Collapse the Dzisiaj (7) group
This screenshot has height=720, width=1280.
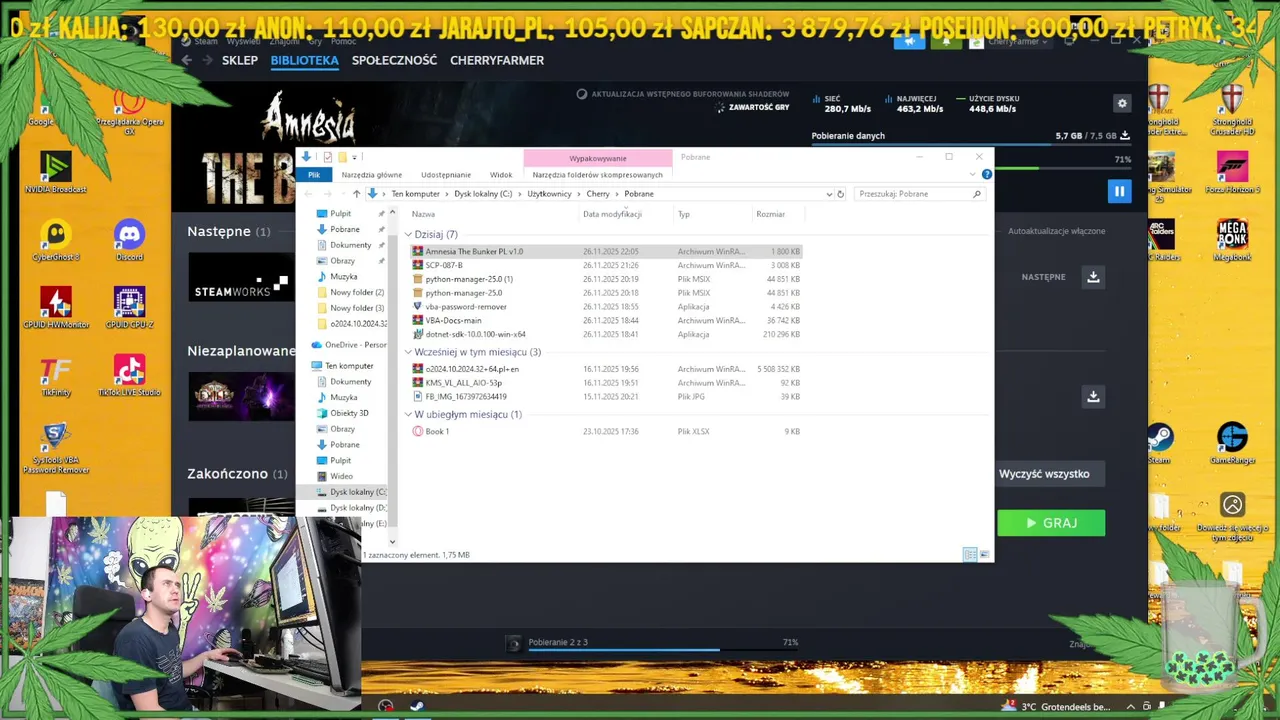[x=408, y=235]
